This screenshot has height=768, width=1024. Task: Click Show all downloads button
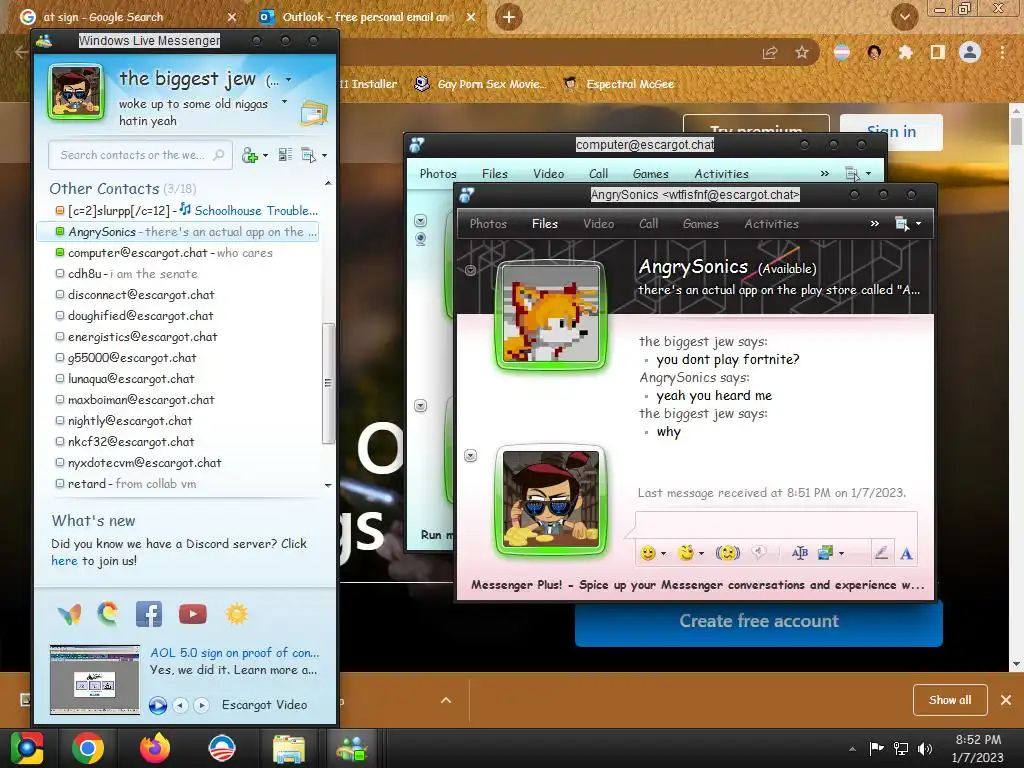point(950,700)
